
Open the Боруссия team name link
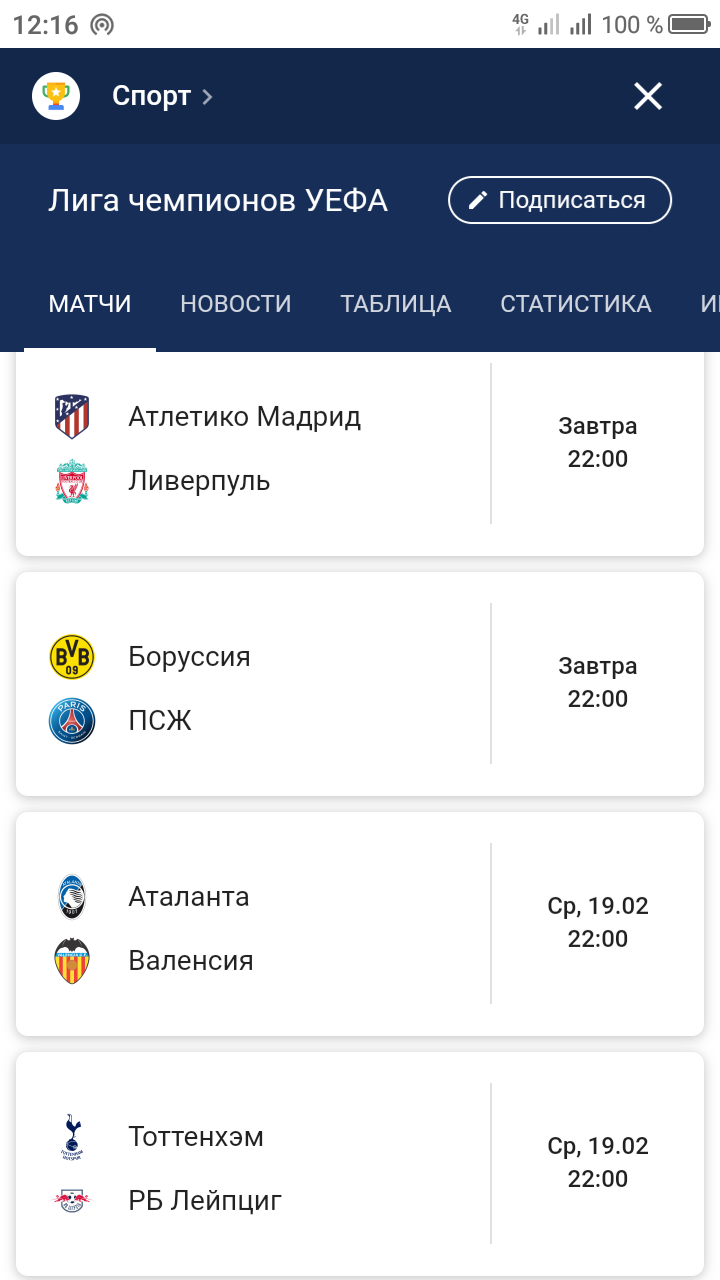coord(189,657)
